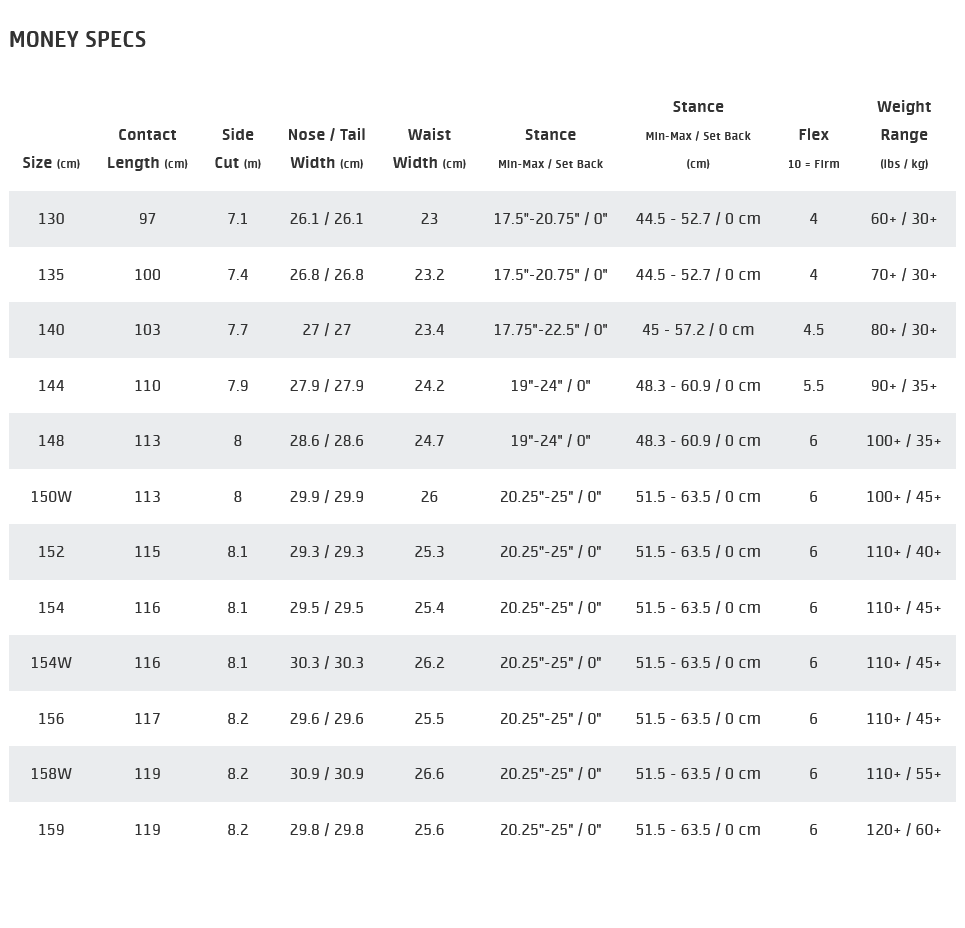Click the Waist Width column header
This screenshot has height=928, width=965.
click(x=429, y=148)
